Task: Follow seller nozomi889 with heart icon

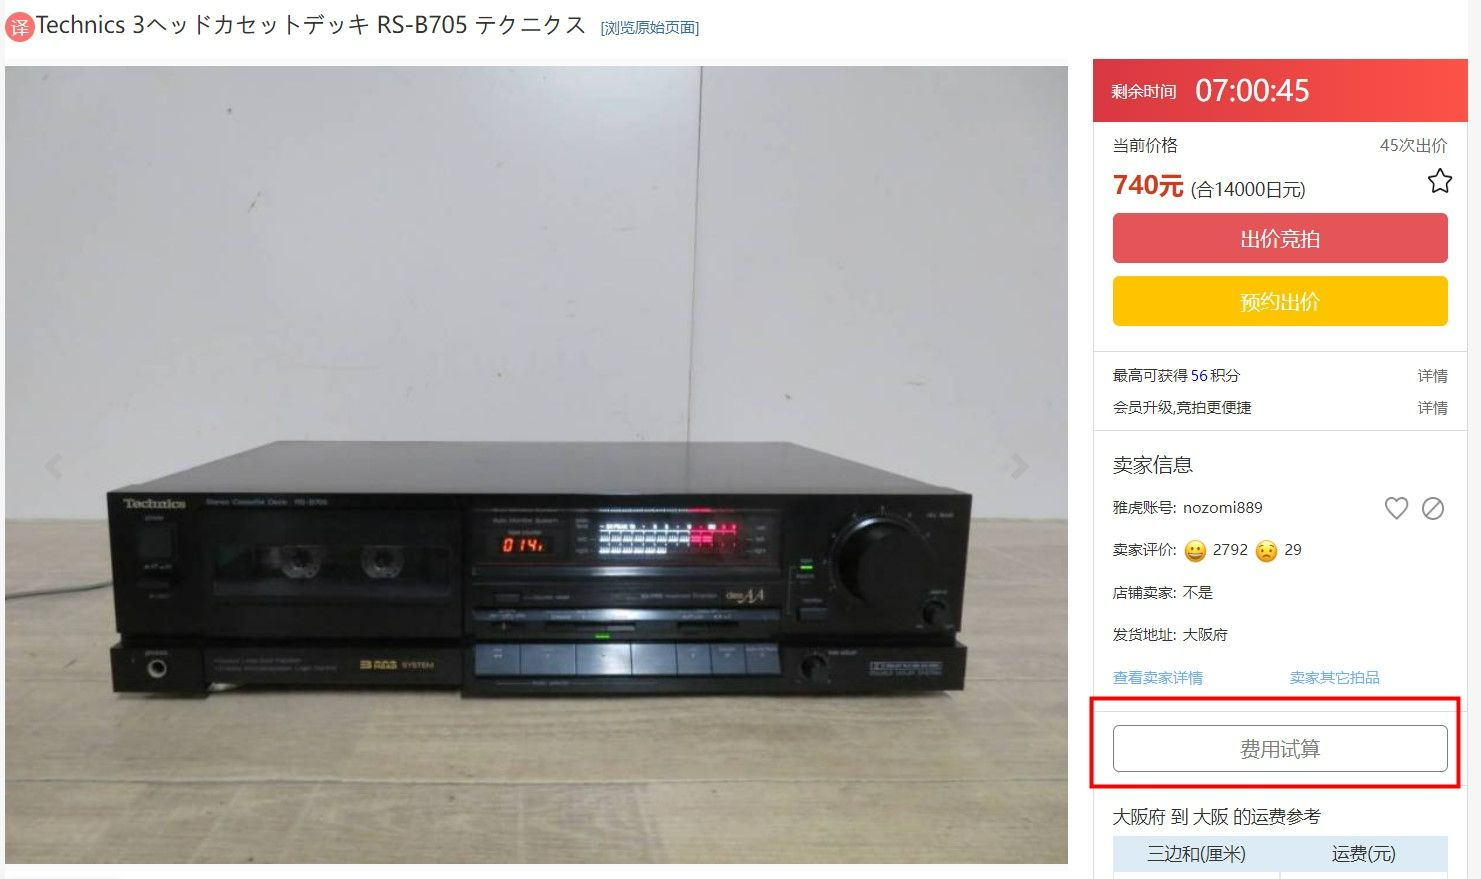Action: 1396,508
